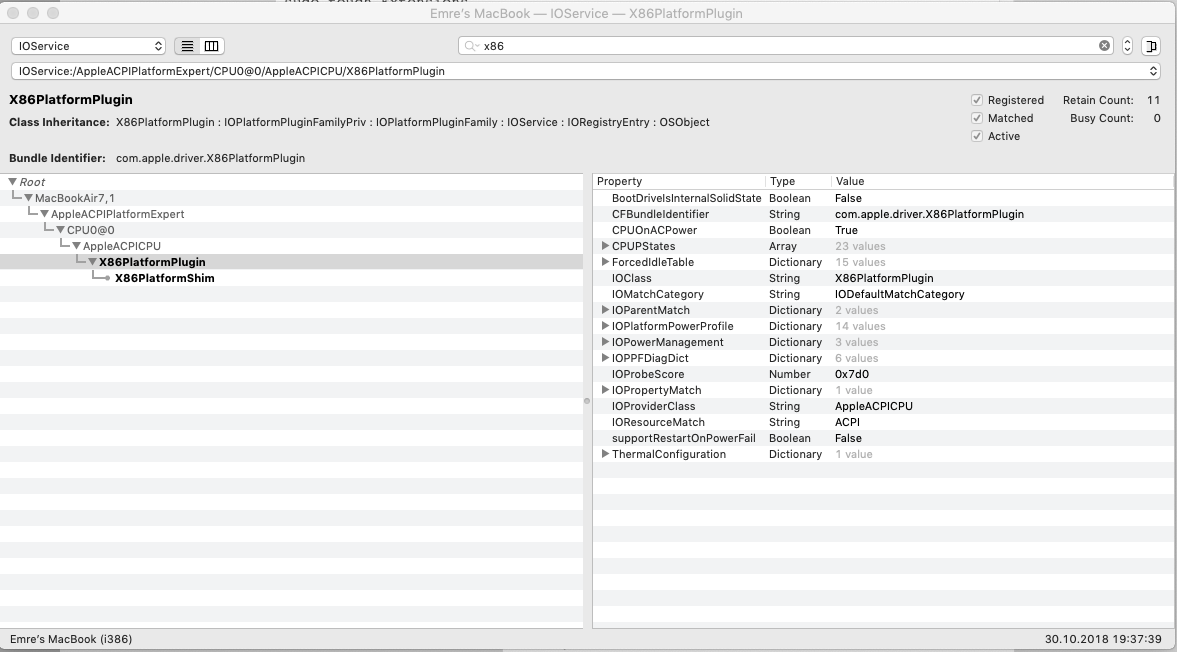Image resolution: width=1177 pixels, height=652 pixels.
Task: Switch to the column browser view
Action: pos(212,46)
